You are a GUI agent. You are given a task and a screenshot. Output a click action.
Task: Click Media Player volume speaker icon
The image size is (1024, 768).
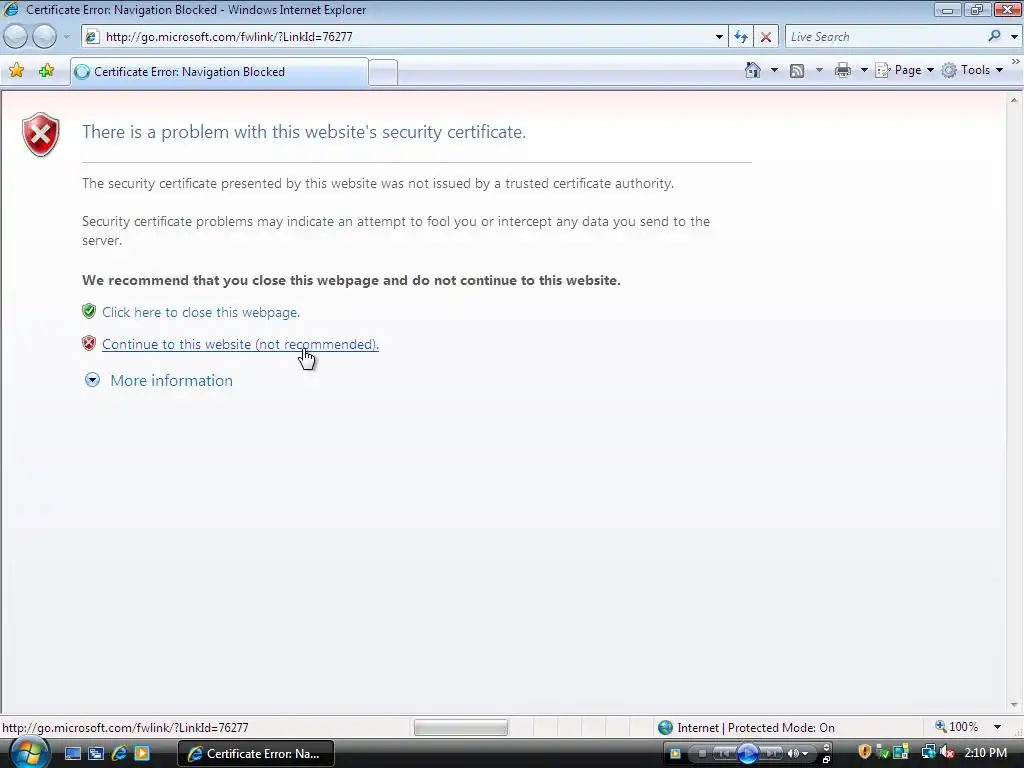pyautogui.click(x=793, y=754)
